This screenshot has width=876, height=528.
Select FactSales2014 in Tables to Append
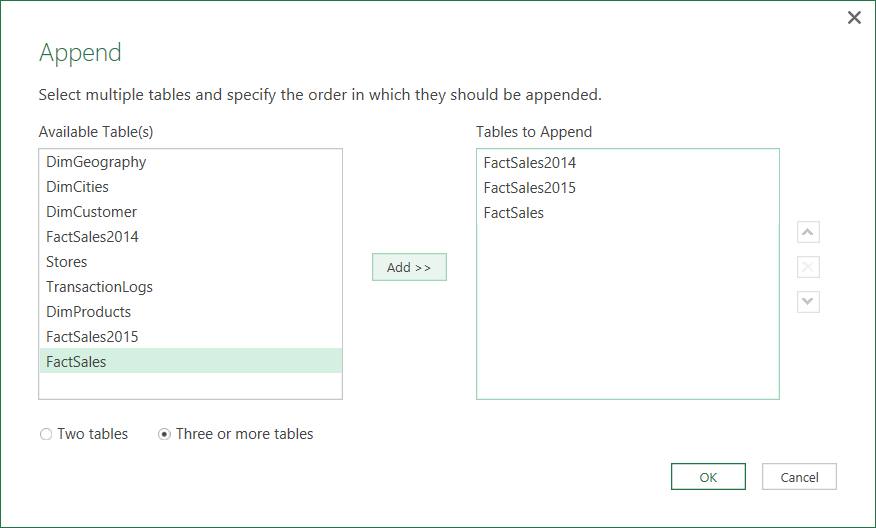(x=530, y=163)
